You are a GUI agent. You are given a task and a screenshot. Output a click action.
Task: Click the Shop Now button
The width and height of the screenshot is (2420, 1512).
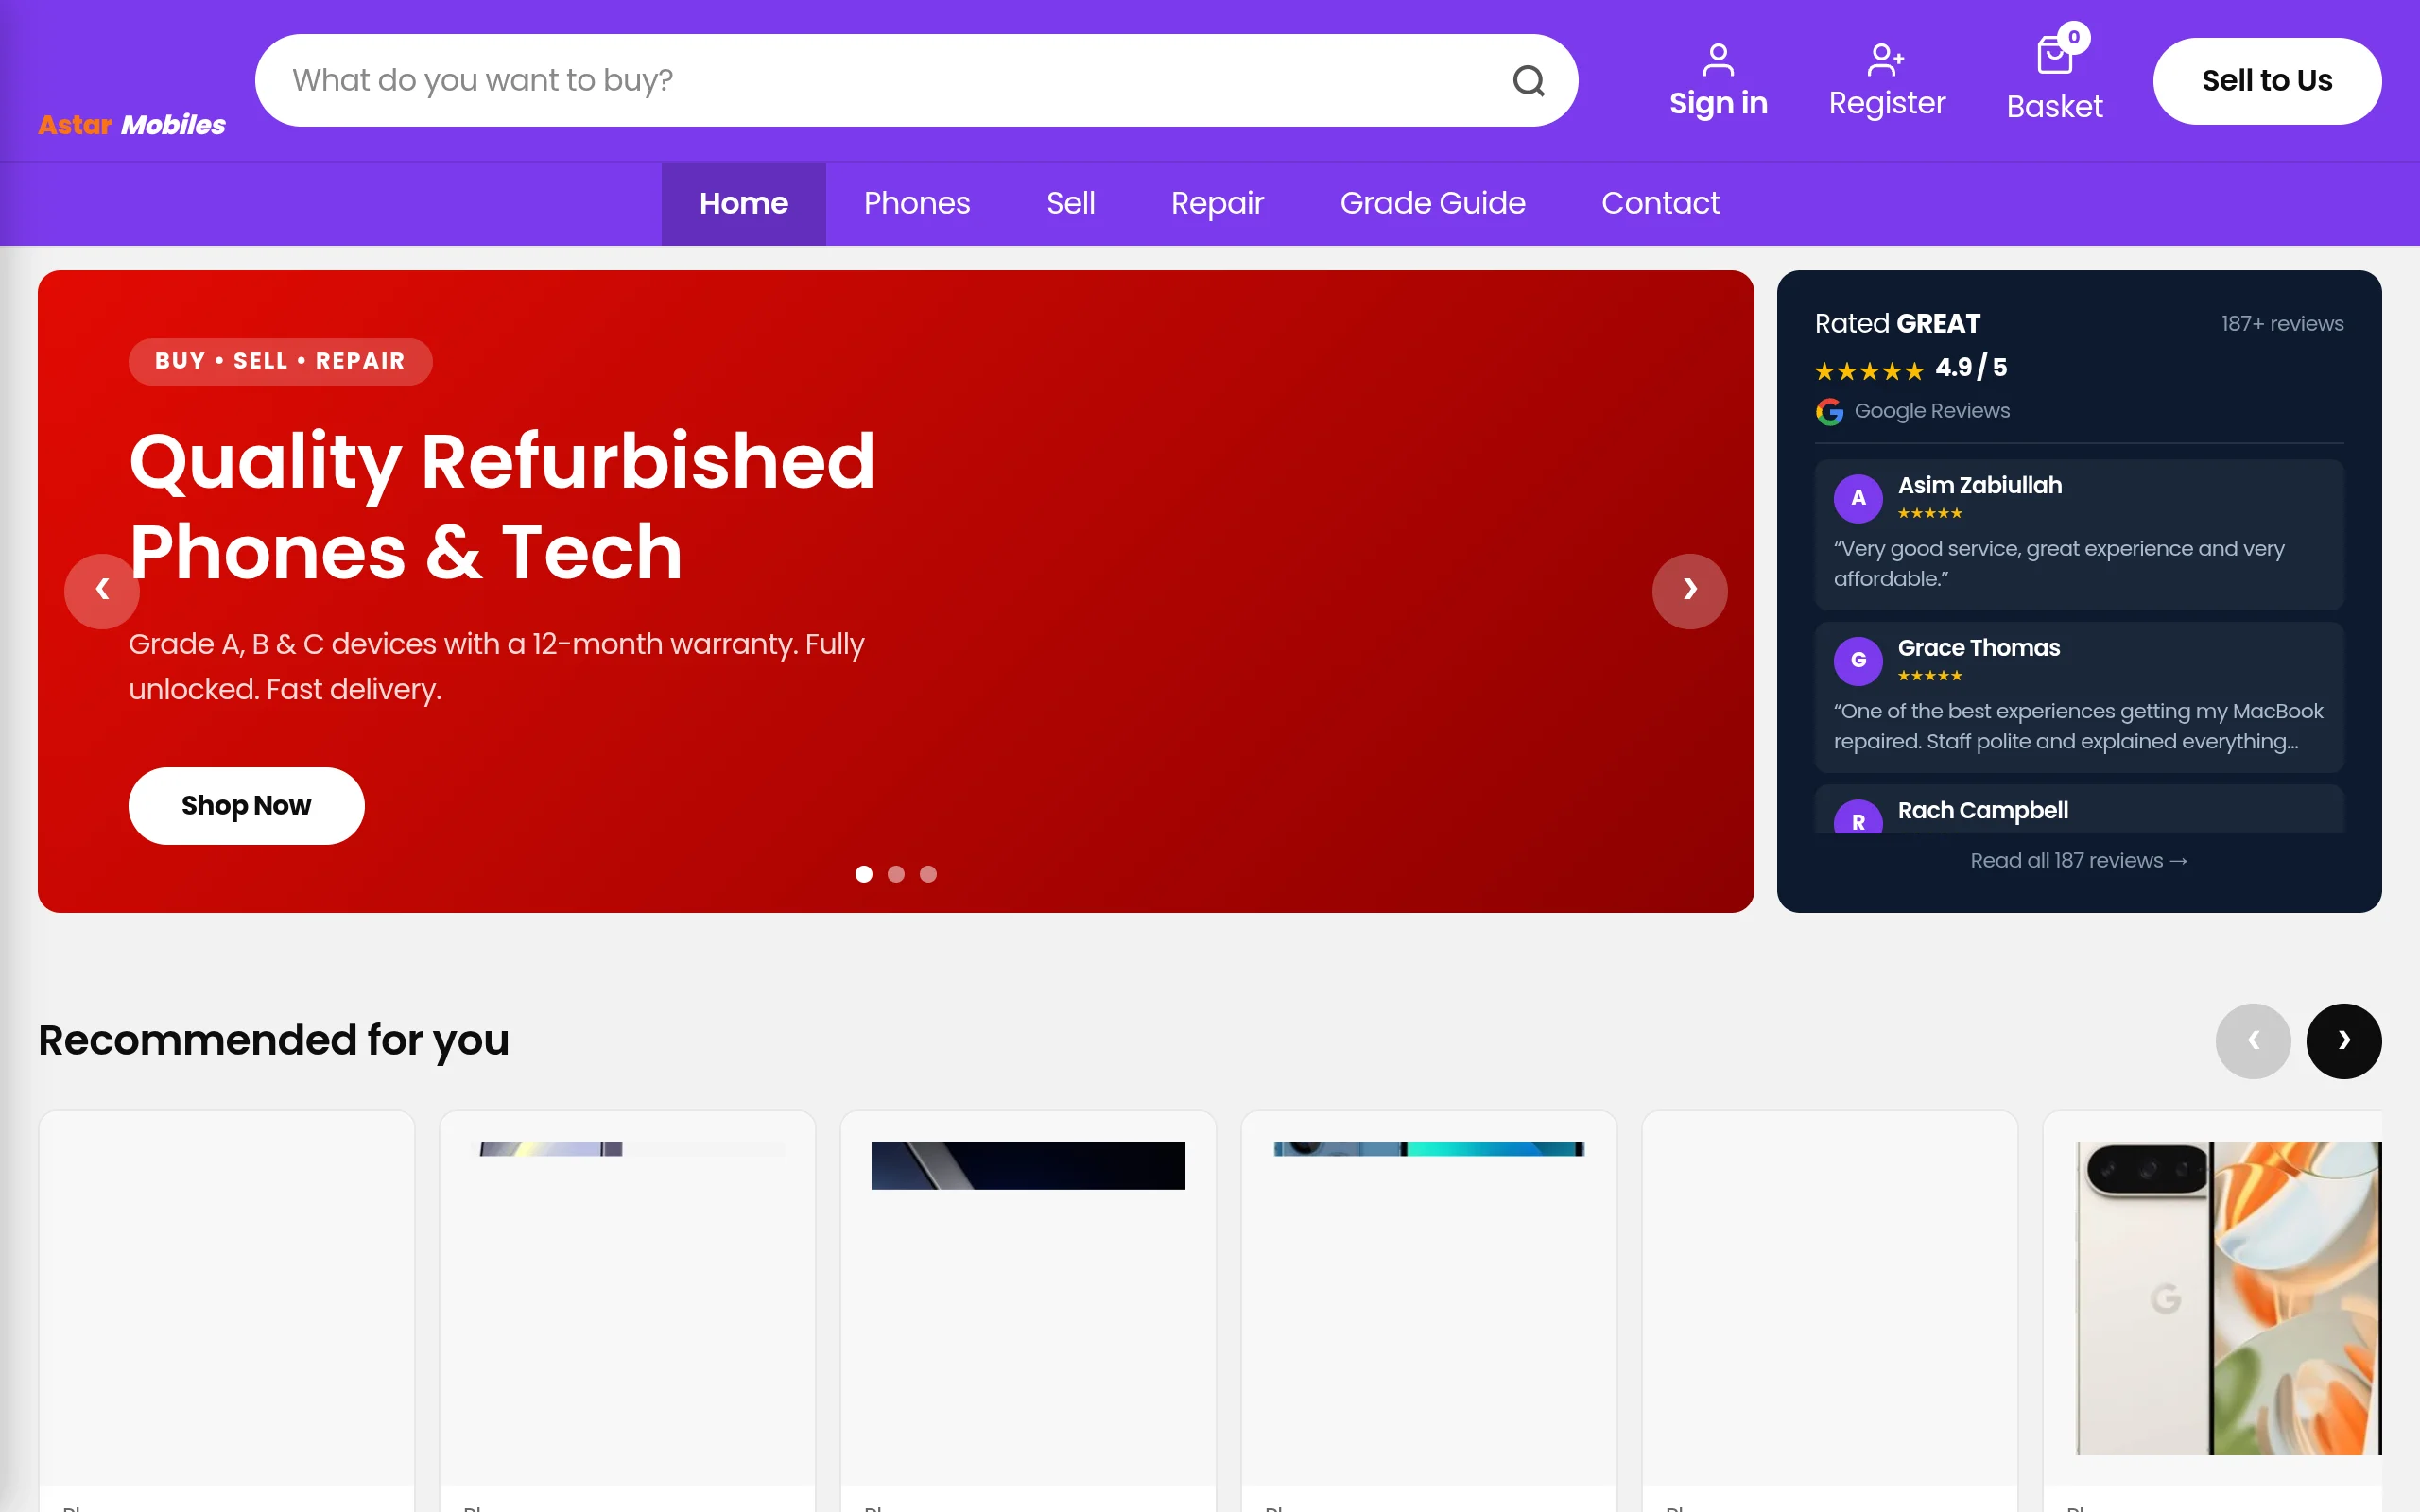[246, 806]
